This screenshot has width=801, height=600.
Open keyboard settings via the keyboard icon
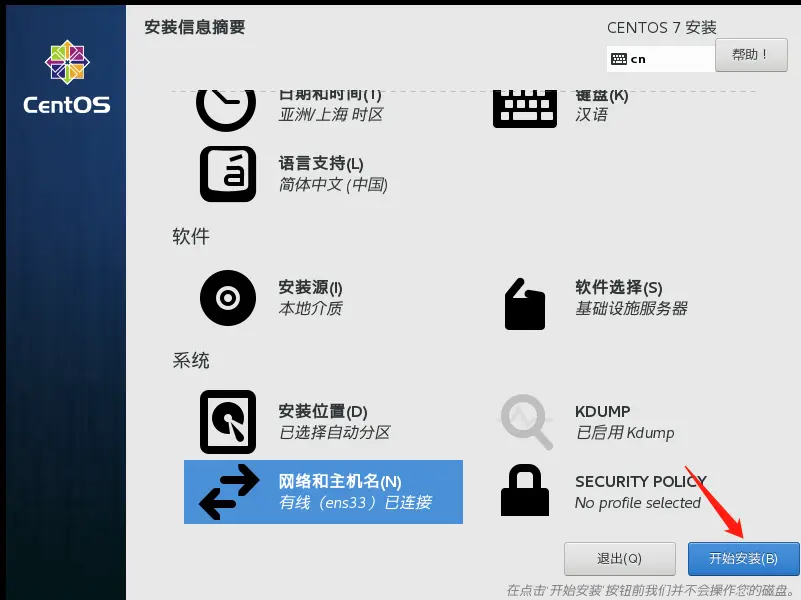point(524,107)
